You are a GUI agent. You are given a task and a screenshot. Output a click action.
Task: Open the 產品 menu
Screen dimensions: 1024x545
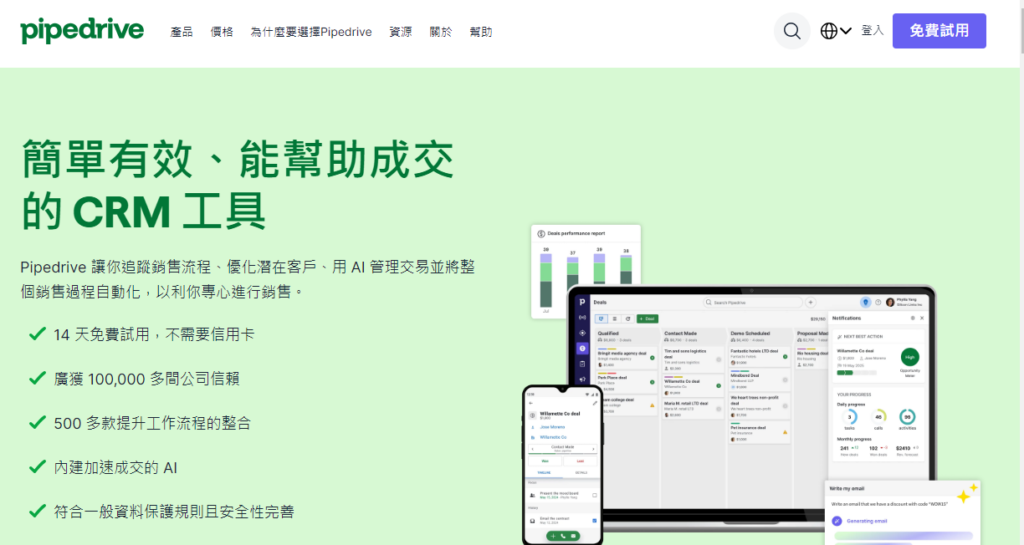[x=181, y=31]
